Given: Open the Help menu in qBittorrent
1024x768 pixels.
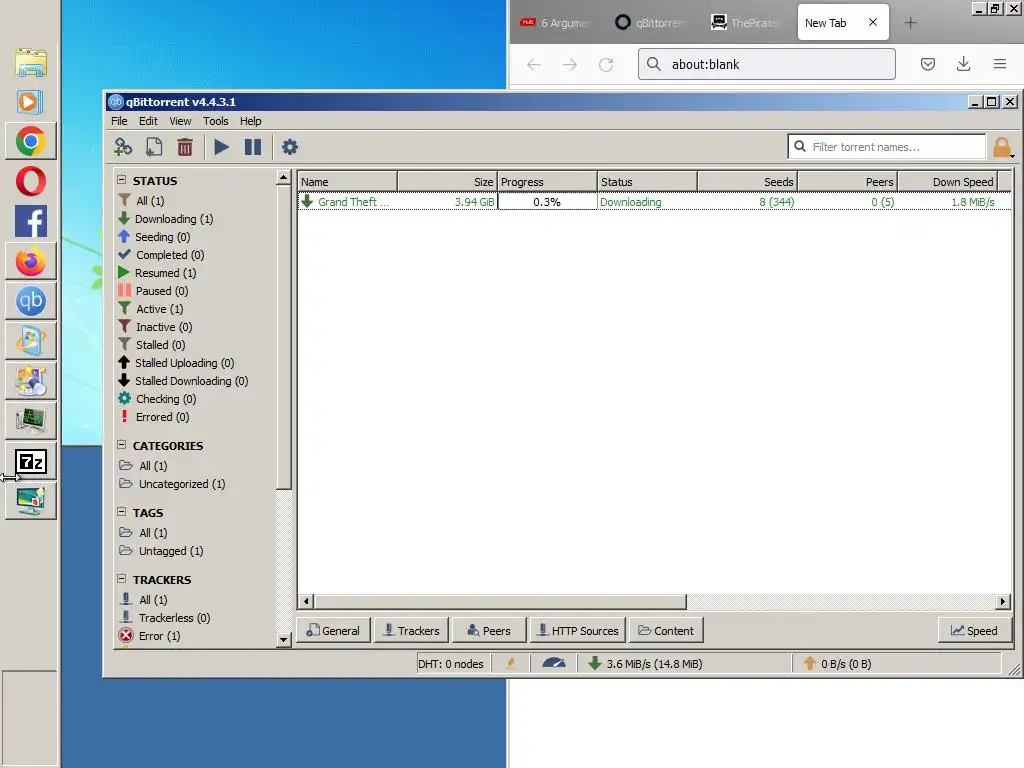Looking at the screenshot, I should (251, 121).
